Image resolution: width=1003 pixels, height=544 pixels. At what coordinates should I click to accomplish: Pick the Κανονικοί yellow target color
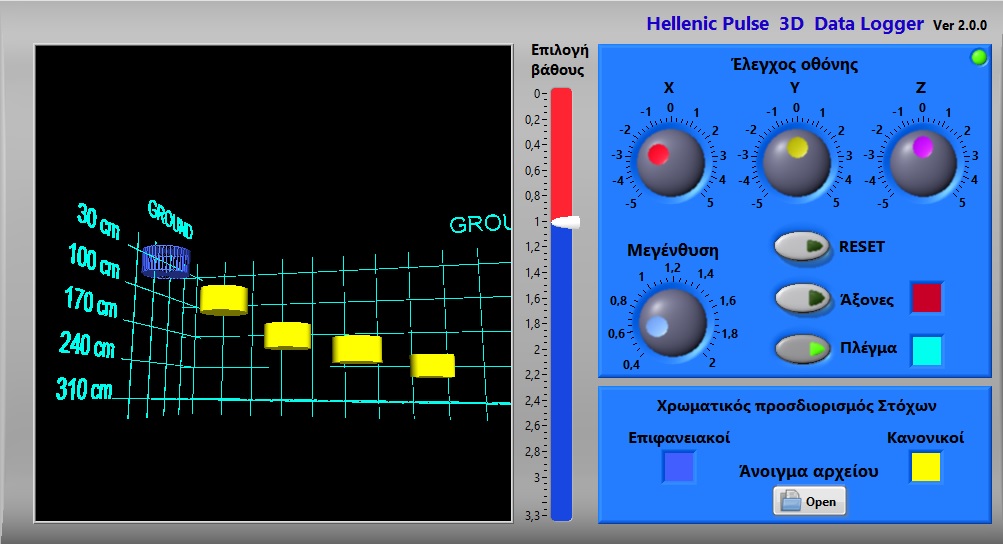pyautogui.click(x=925, y=467)
